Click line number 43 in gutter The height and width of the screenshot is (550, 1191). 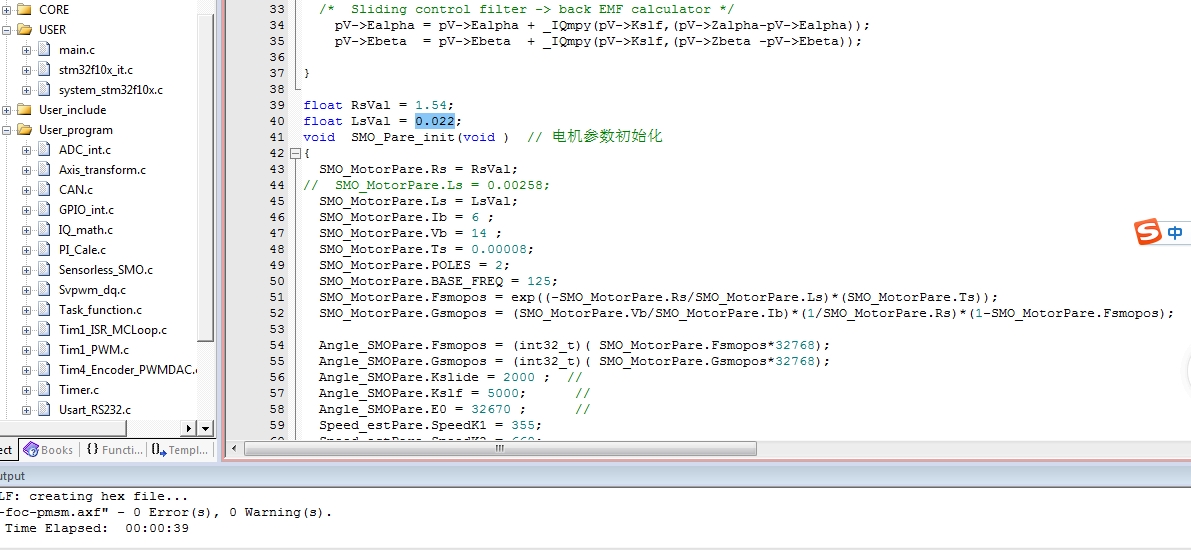(x=276, y=169)
